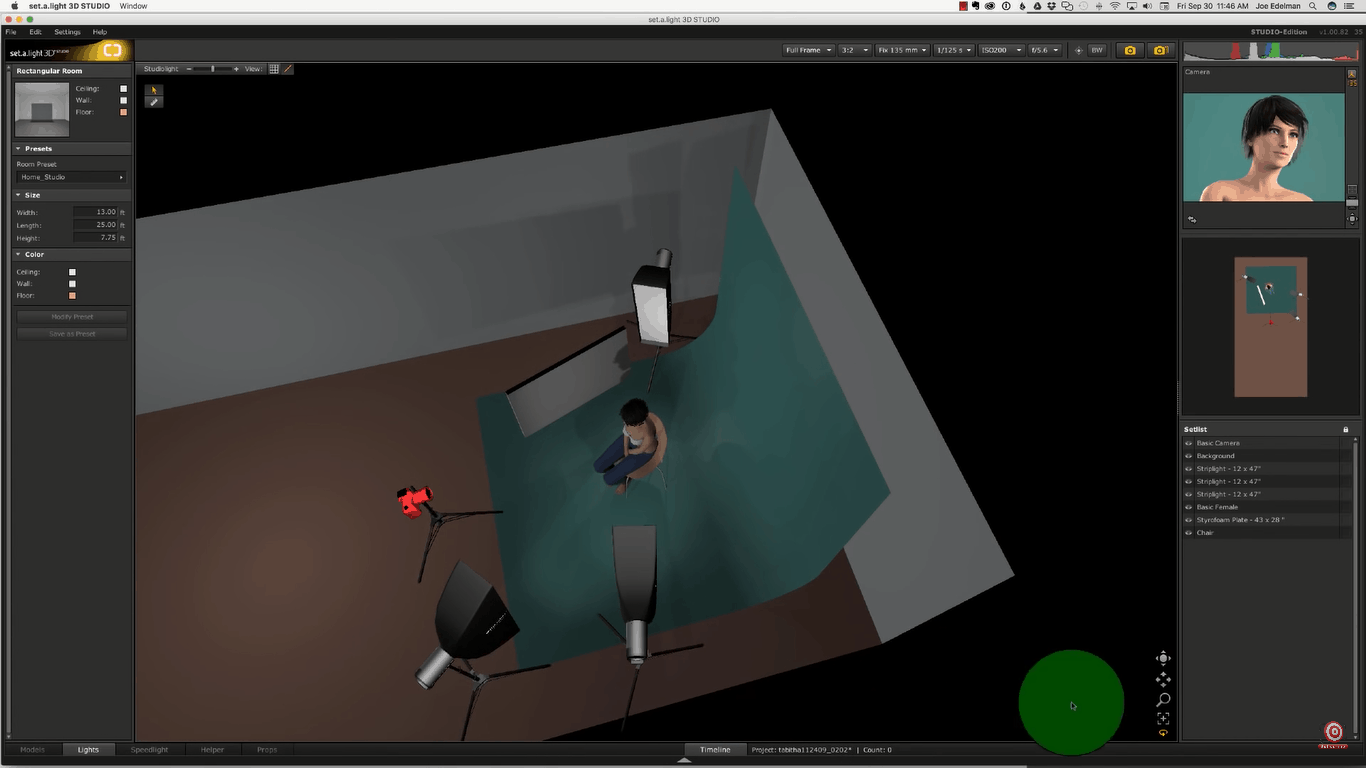Hide the Styrofoam Plate in Setlist
Viewport: 1366px width, 768px height.
tap(1189, 520)
